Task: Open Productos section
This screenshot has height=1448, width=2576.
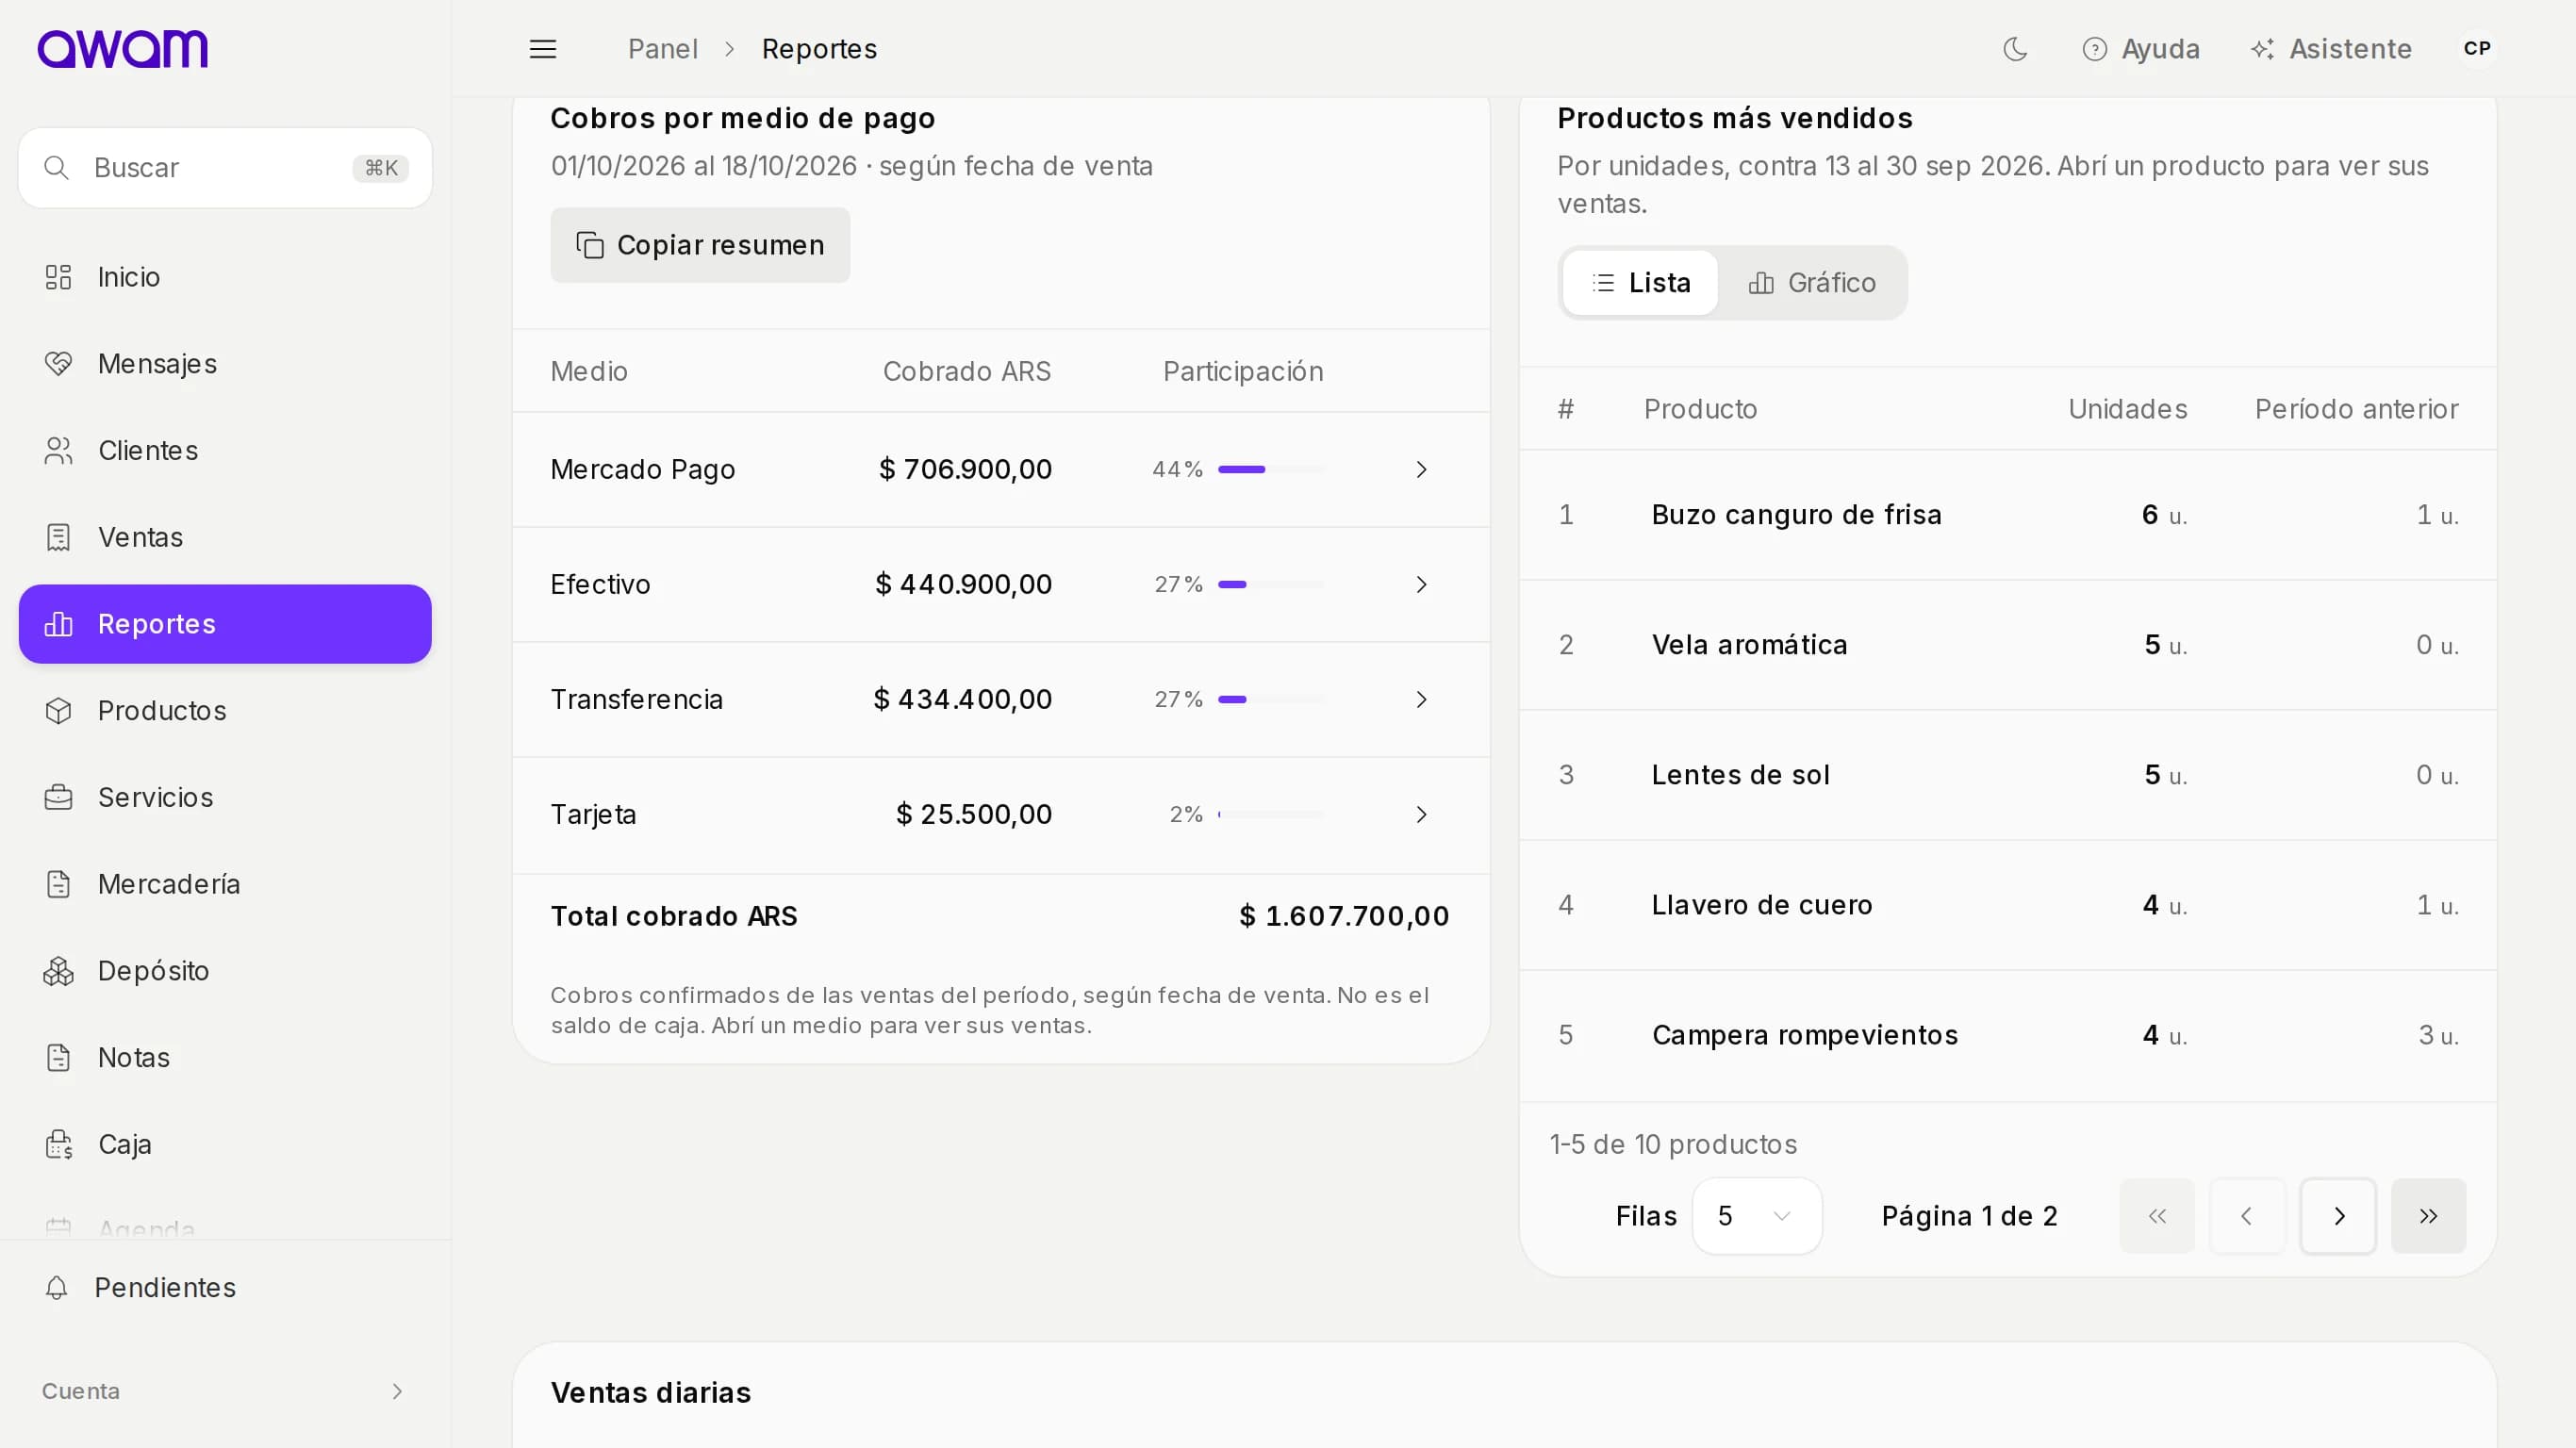Action: click(225, 711)
